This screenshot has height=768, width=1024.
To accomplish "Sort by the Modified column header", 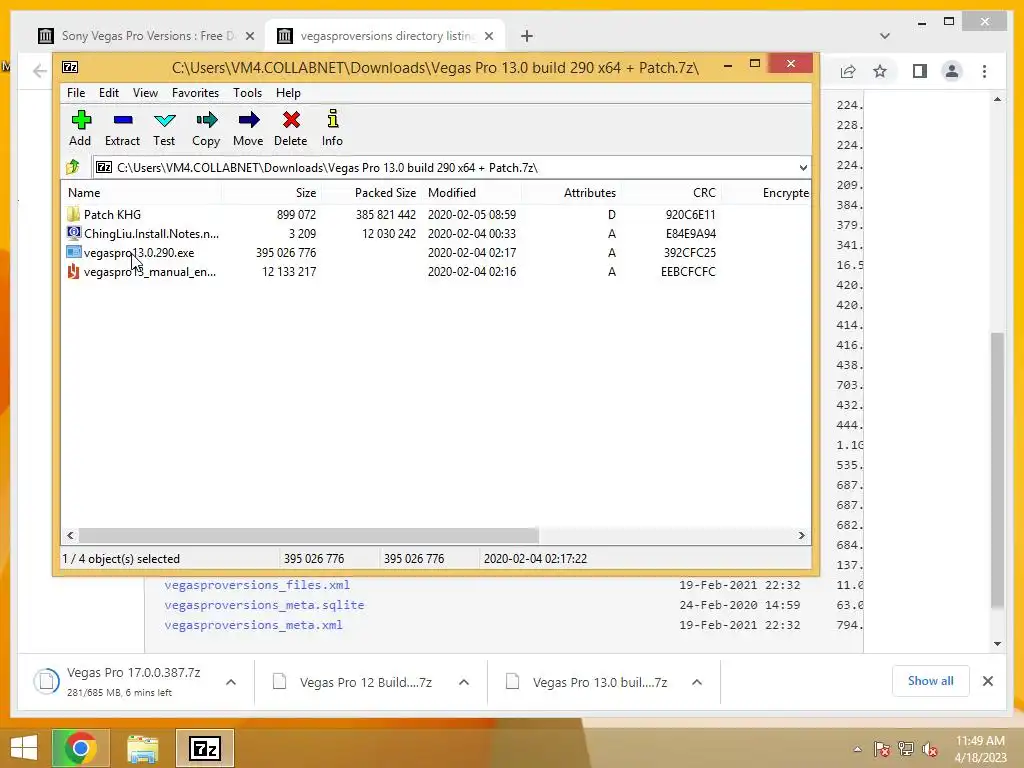I will click(472, 193).
